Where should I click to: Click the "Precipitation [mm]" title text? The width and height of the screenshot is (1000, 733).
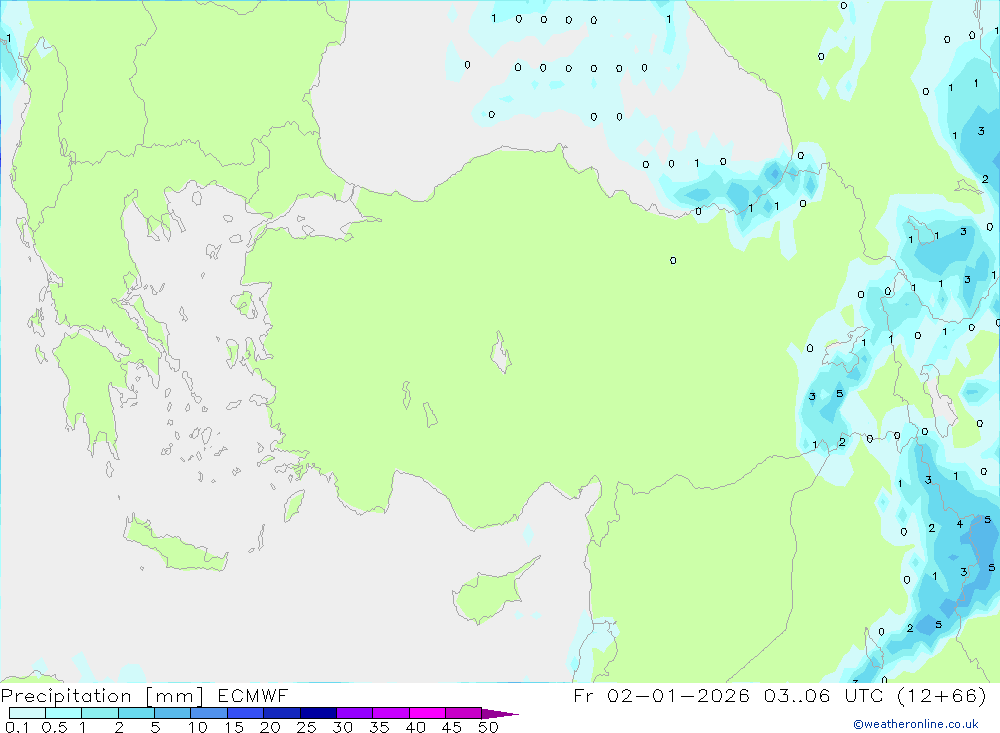tap(102, 695)
